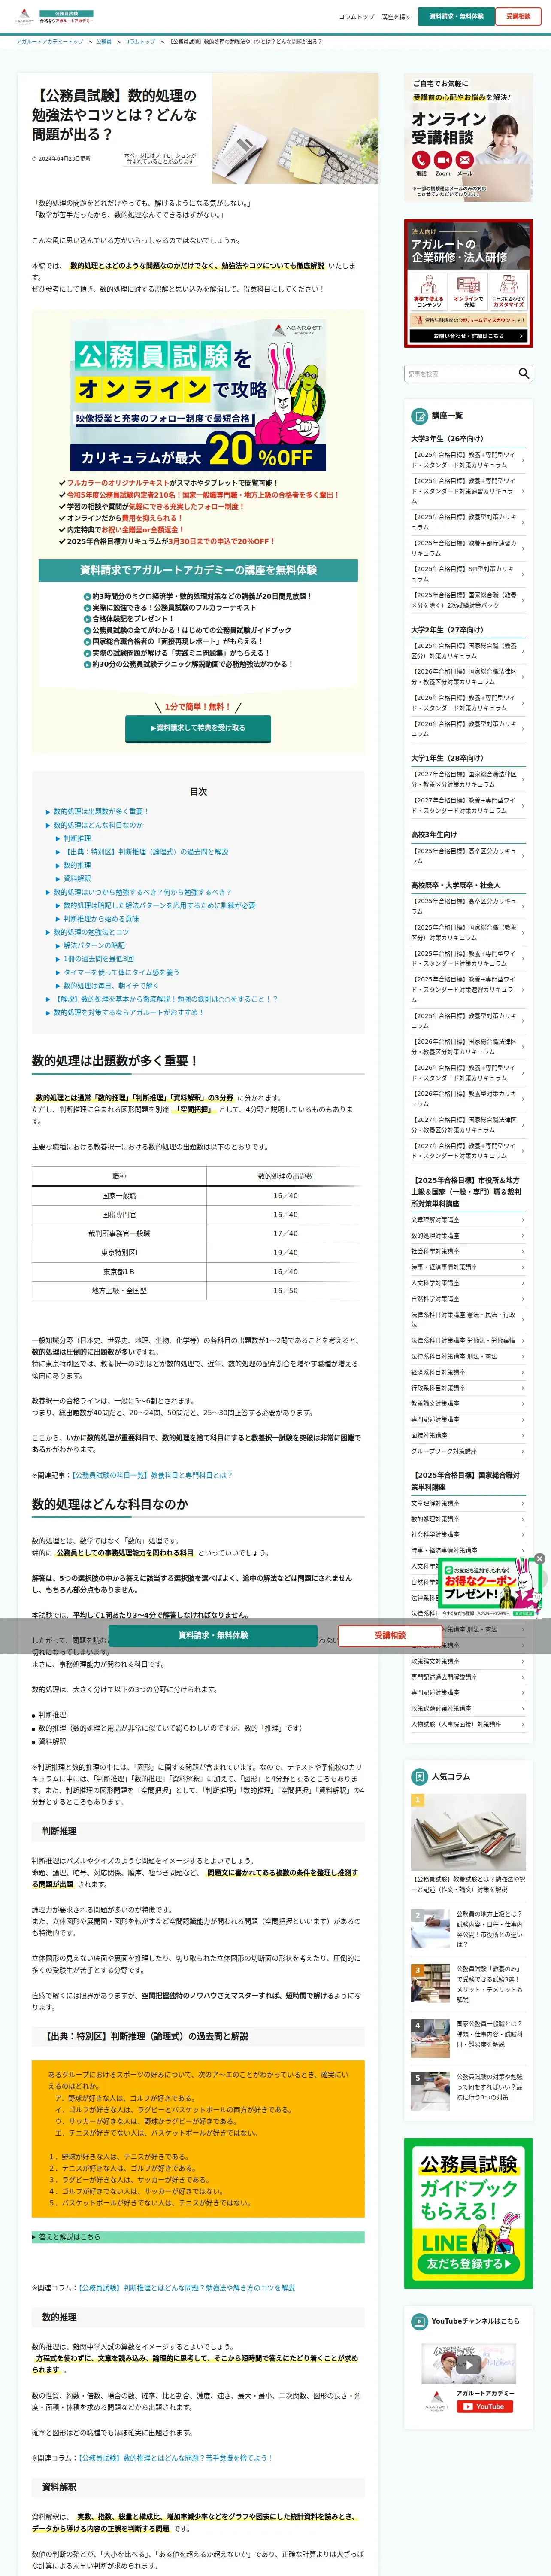
Task: Click the article hero keyboard image
Action: click(x=295, y=127)
